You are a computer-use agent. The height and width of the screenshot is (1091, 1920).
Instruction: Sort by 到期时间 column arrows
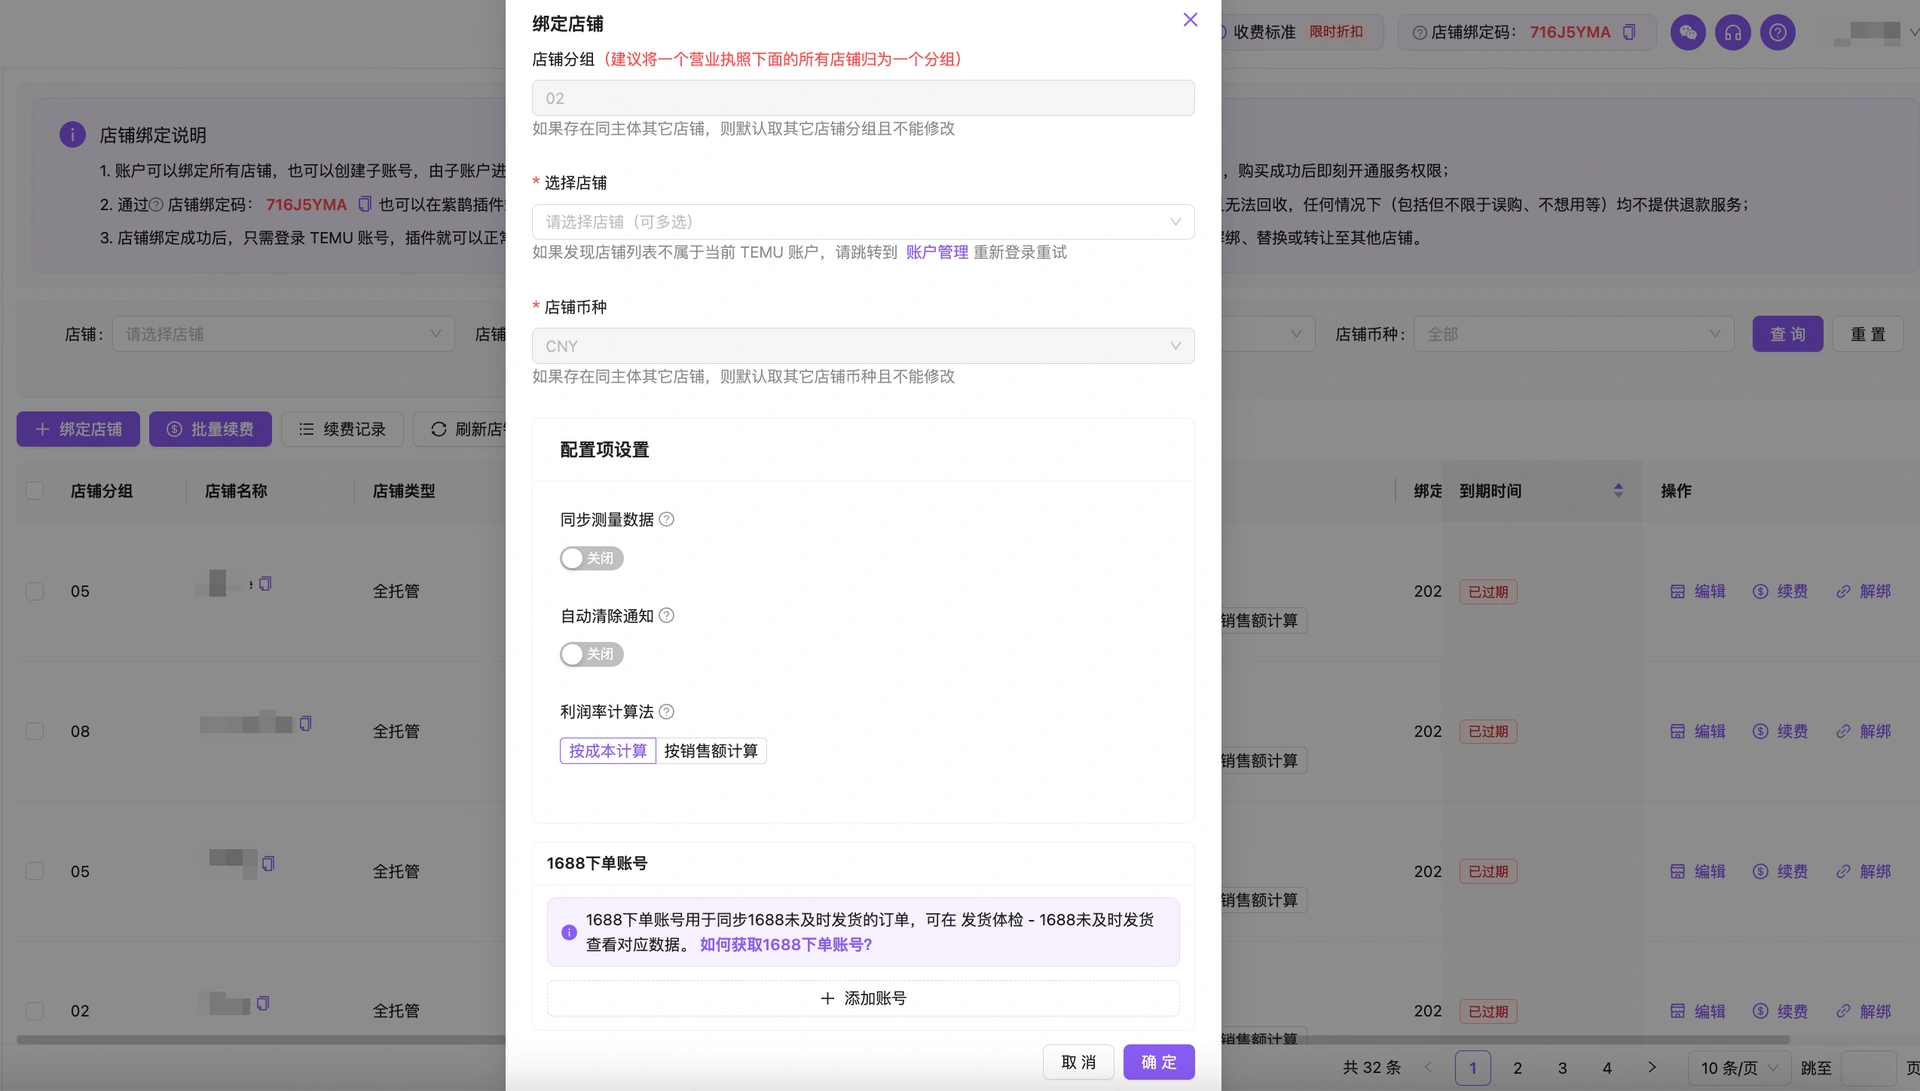(1618, 490)
